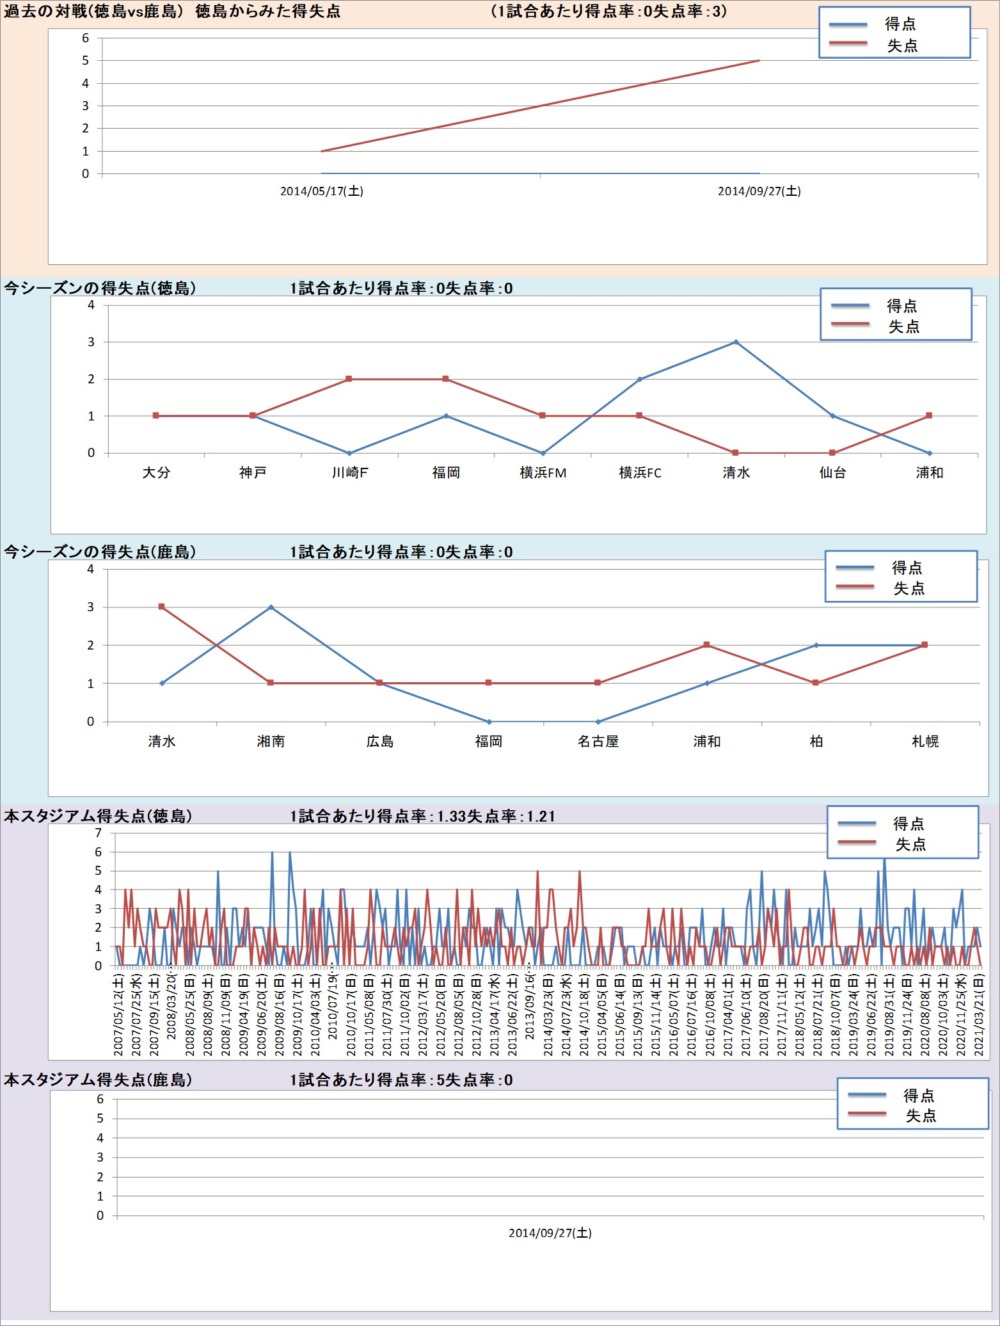Screen dimensions: 1000x1326
Task: Click red data point above 清水 in 鹿島 chart
Action: [161, 607]
